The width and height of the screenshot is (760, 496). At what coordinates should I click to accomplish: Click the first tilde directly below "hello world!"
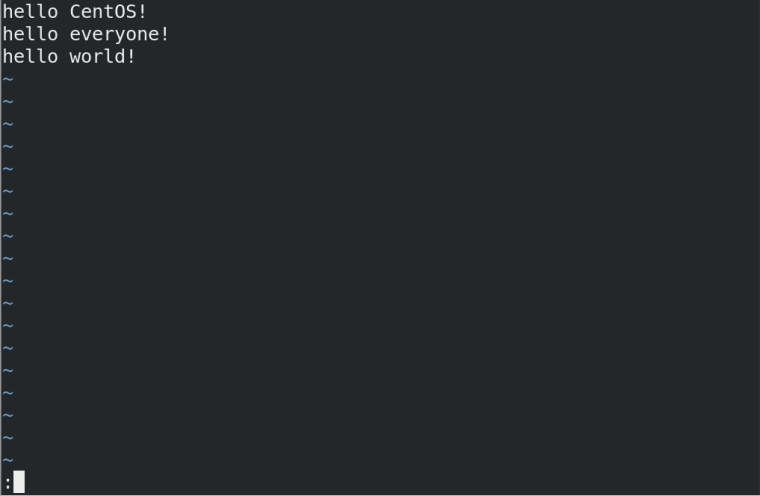point(8,79)
